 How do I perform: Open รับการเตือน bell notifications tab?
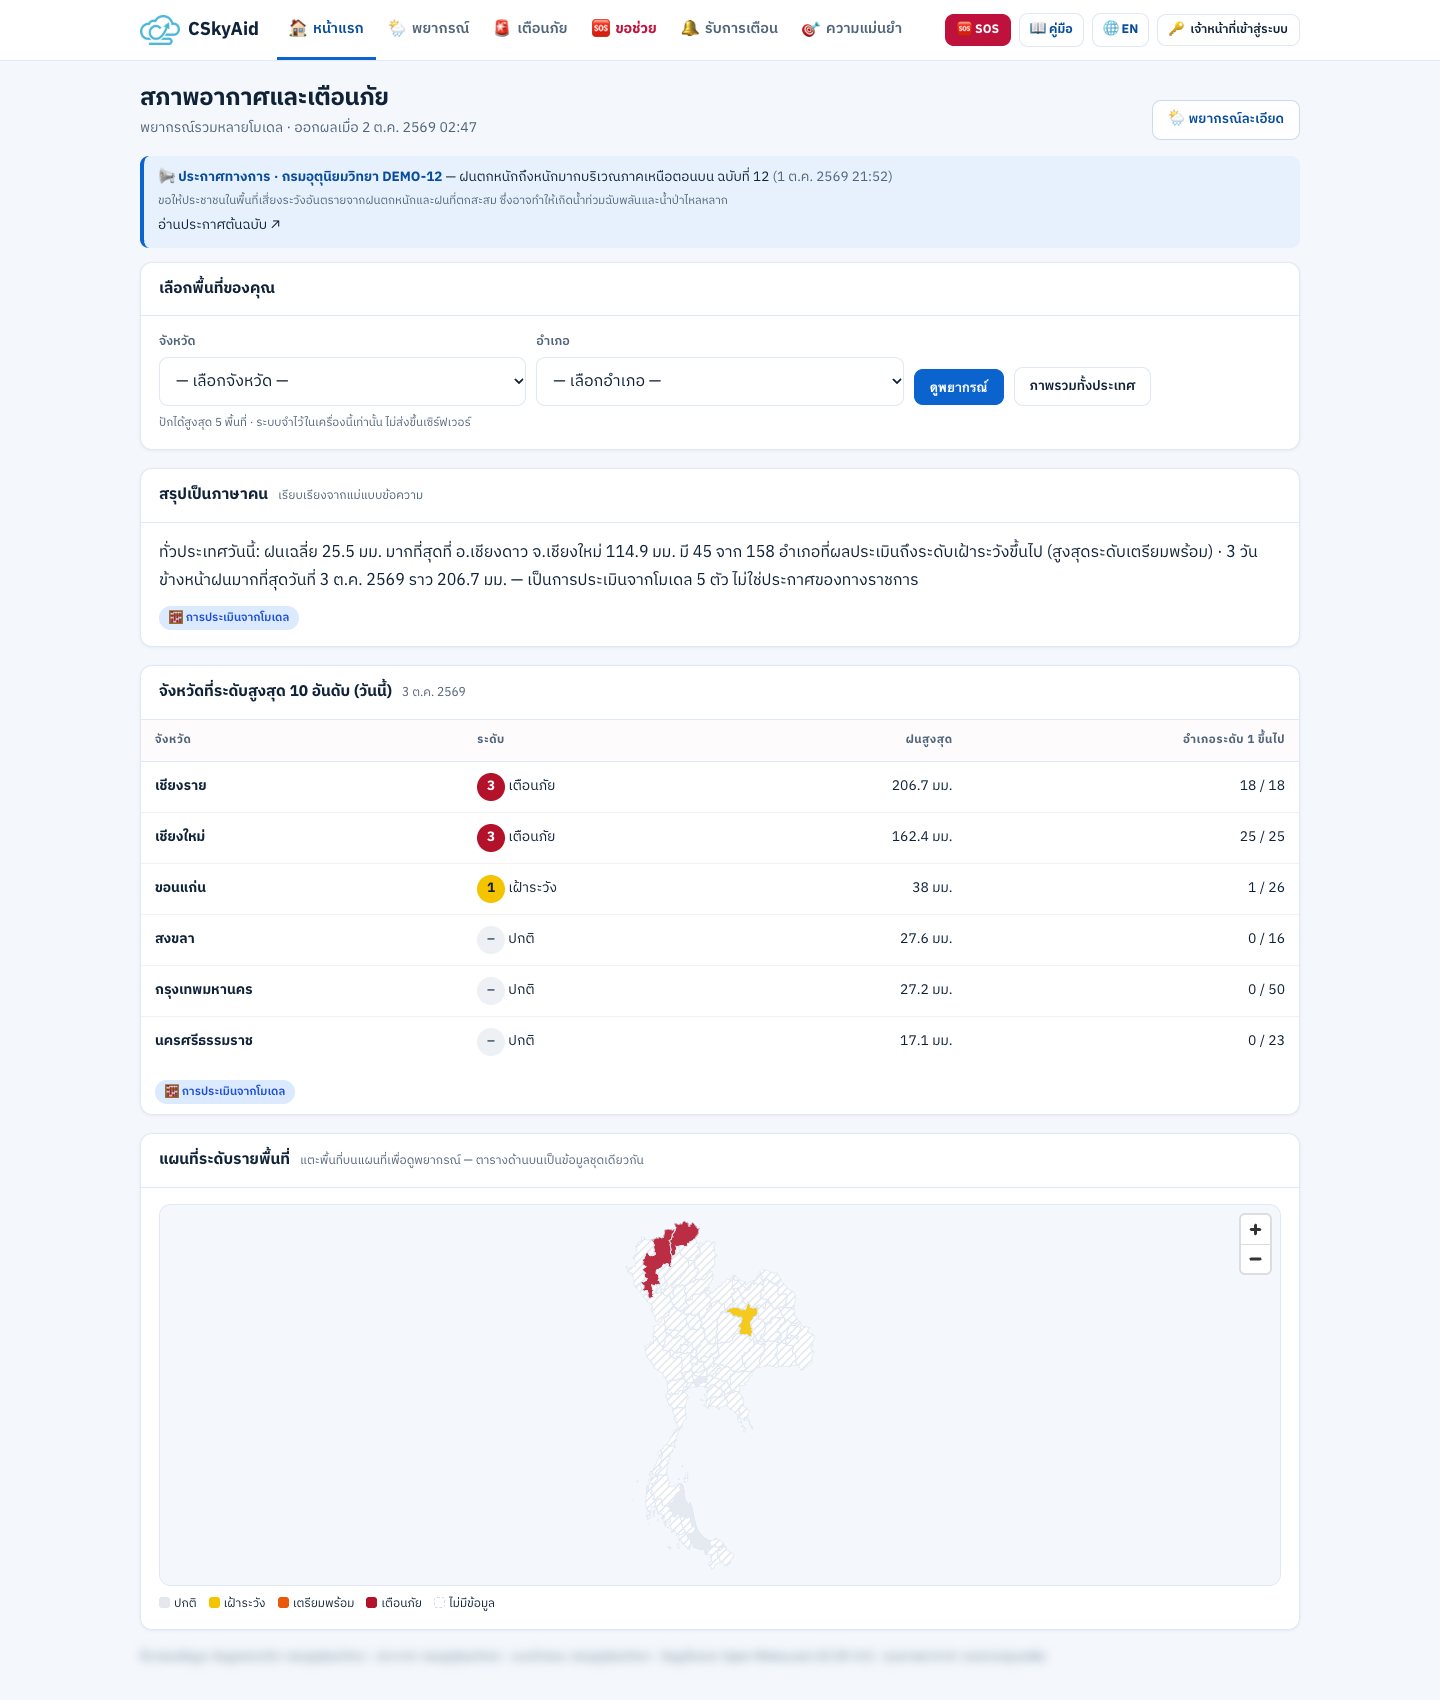click(x=729, y=29)
